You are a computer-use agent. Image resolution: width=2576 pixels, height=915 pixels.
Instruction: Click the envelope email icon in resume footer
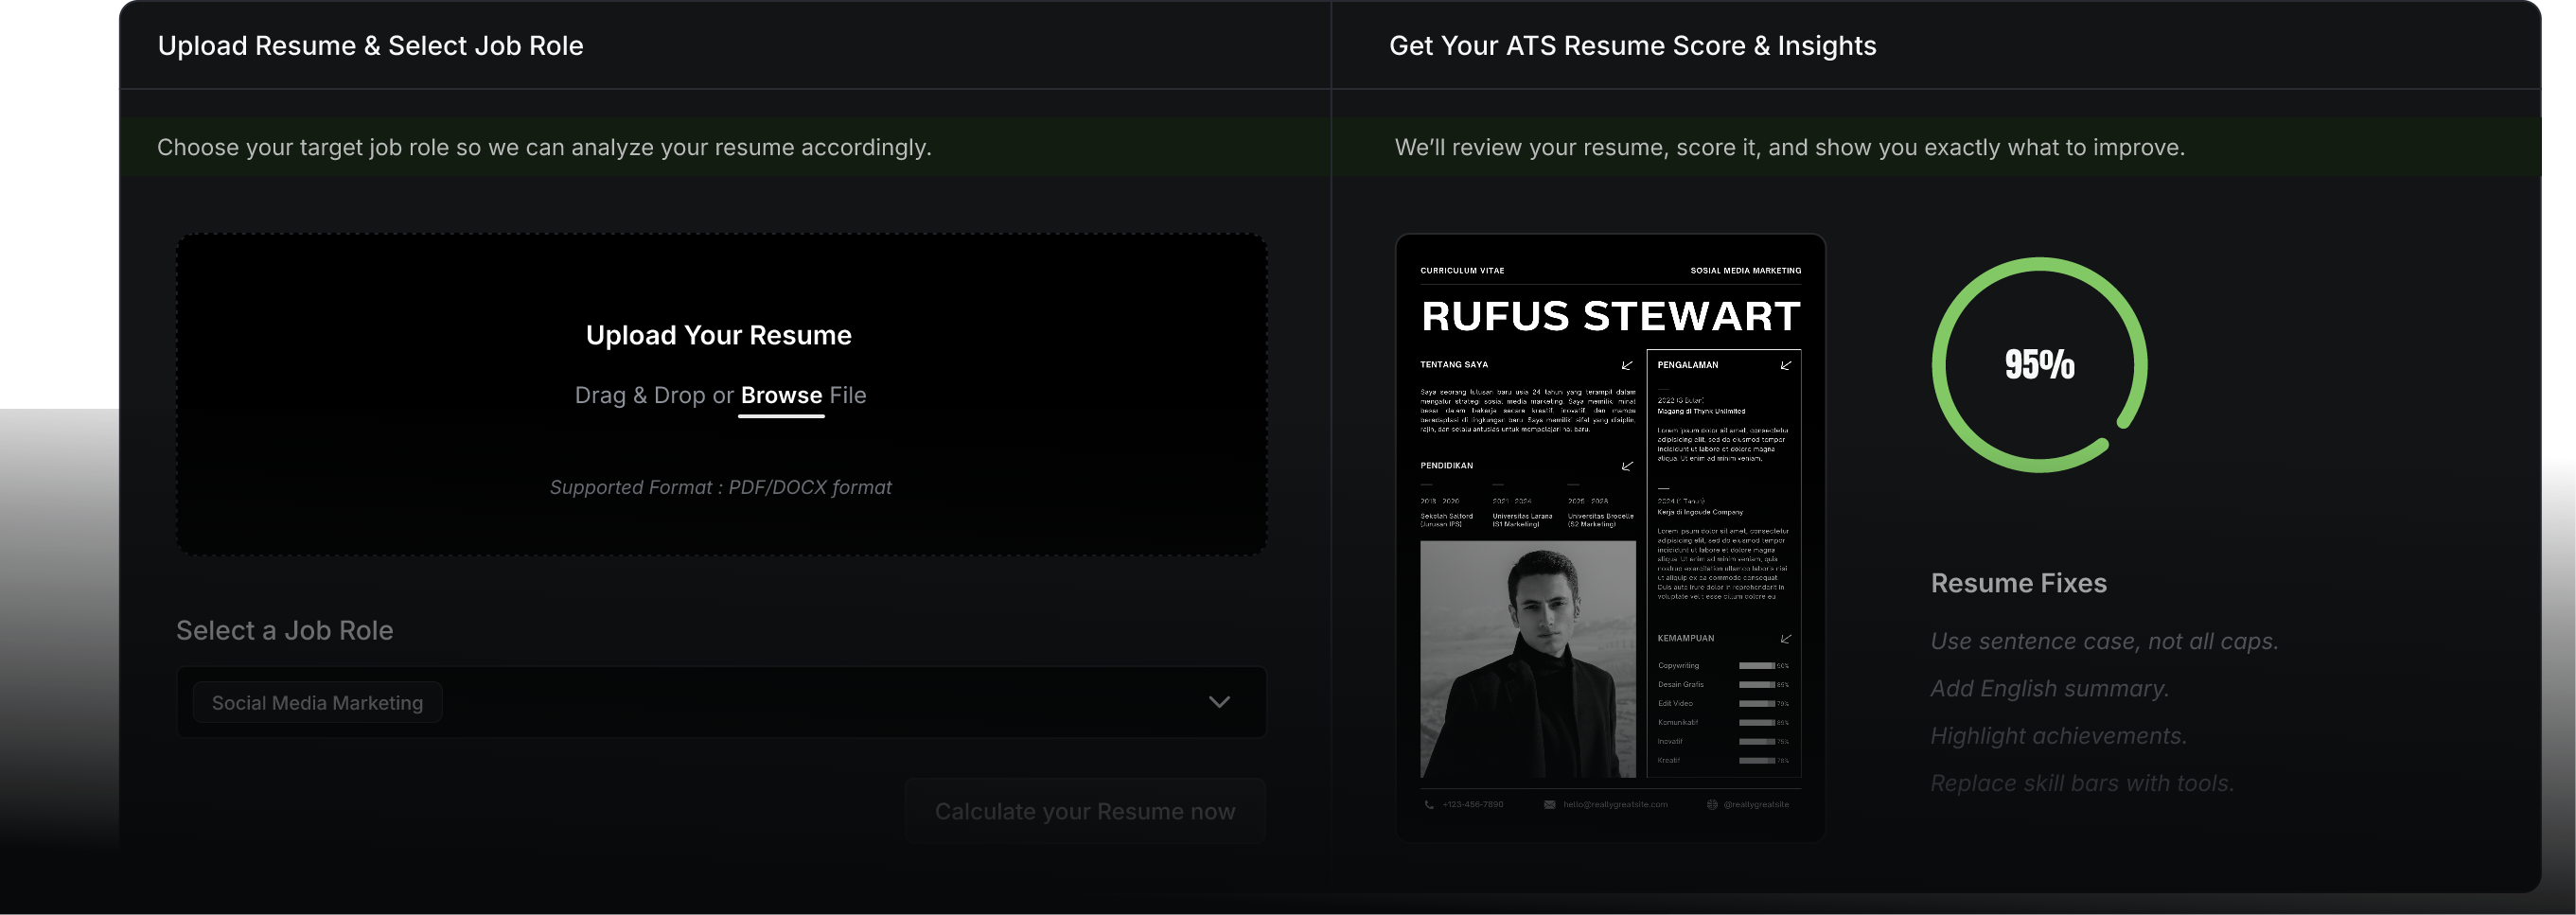1549,804
